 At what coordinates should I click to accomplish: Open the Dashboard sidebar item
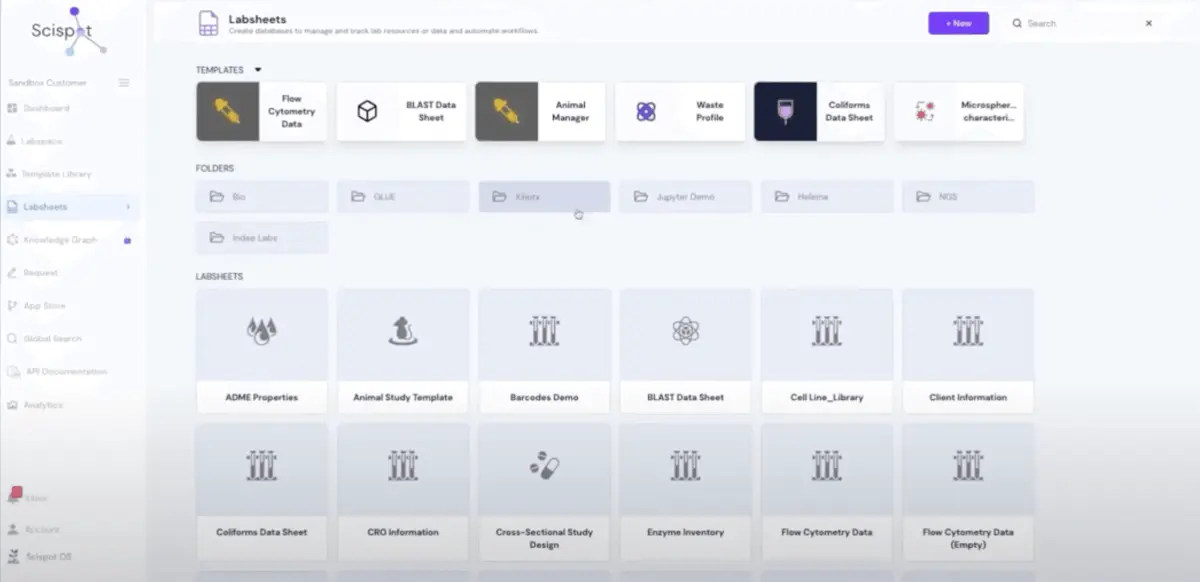pyautogui.click(x=38, y=108)
